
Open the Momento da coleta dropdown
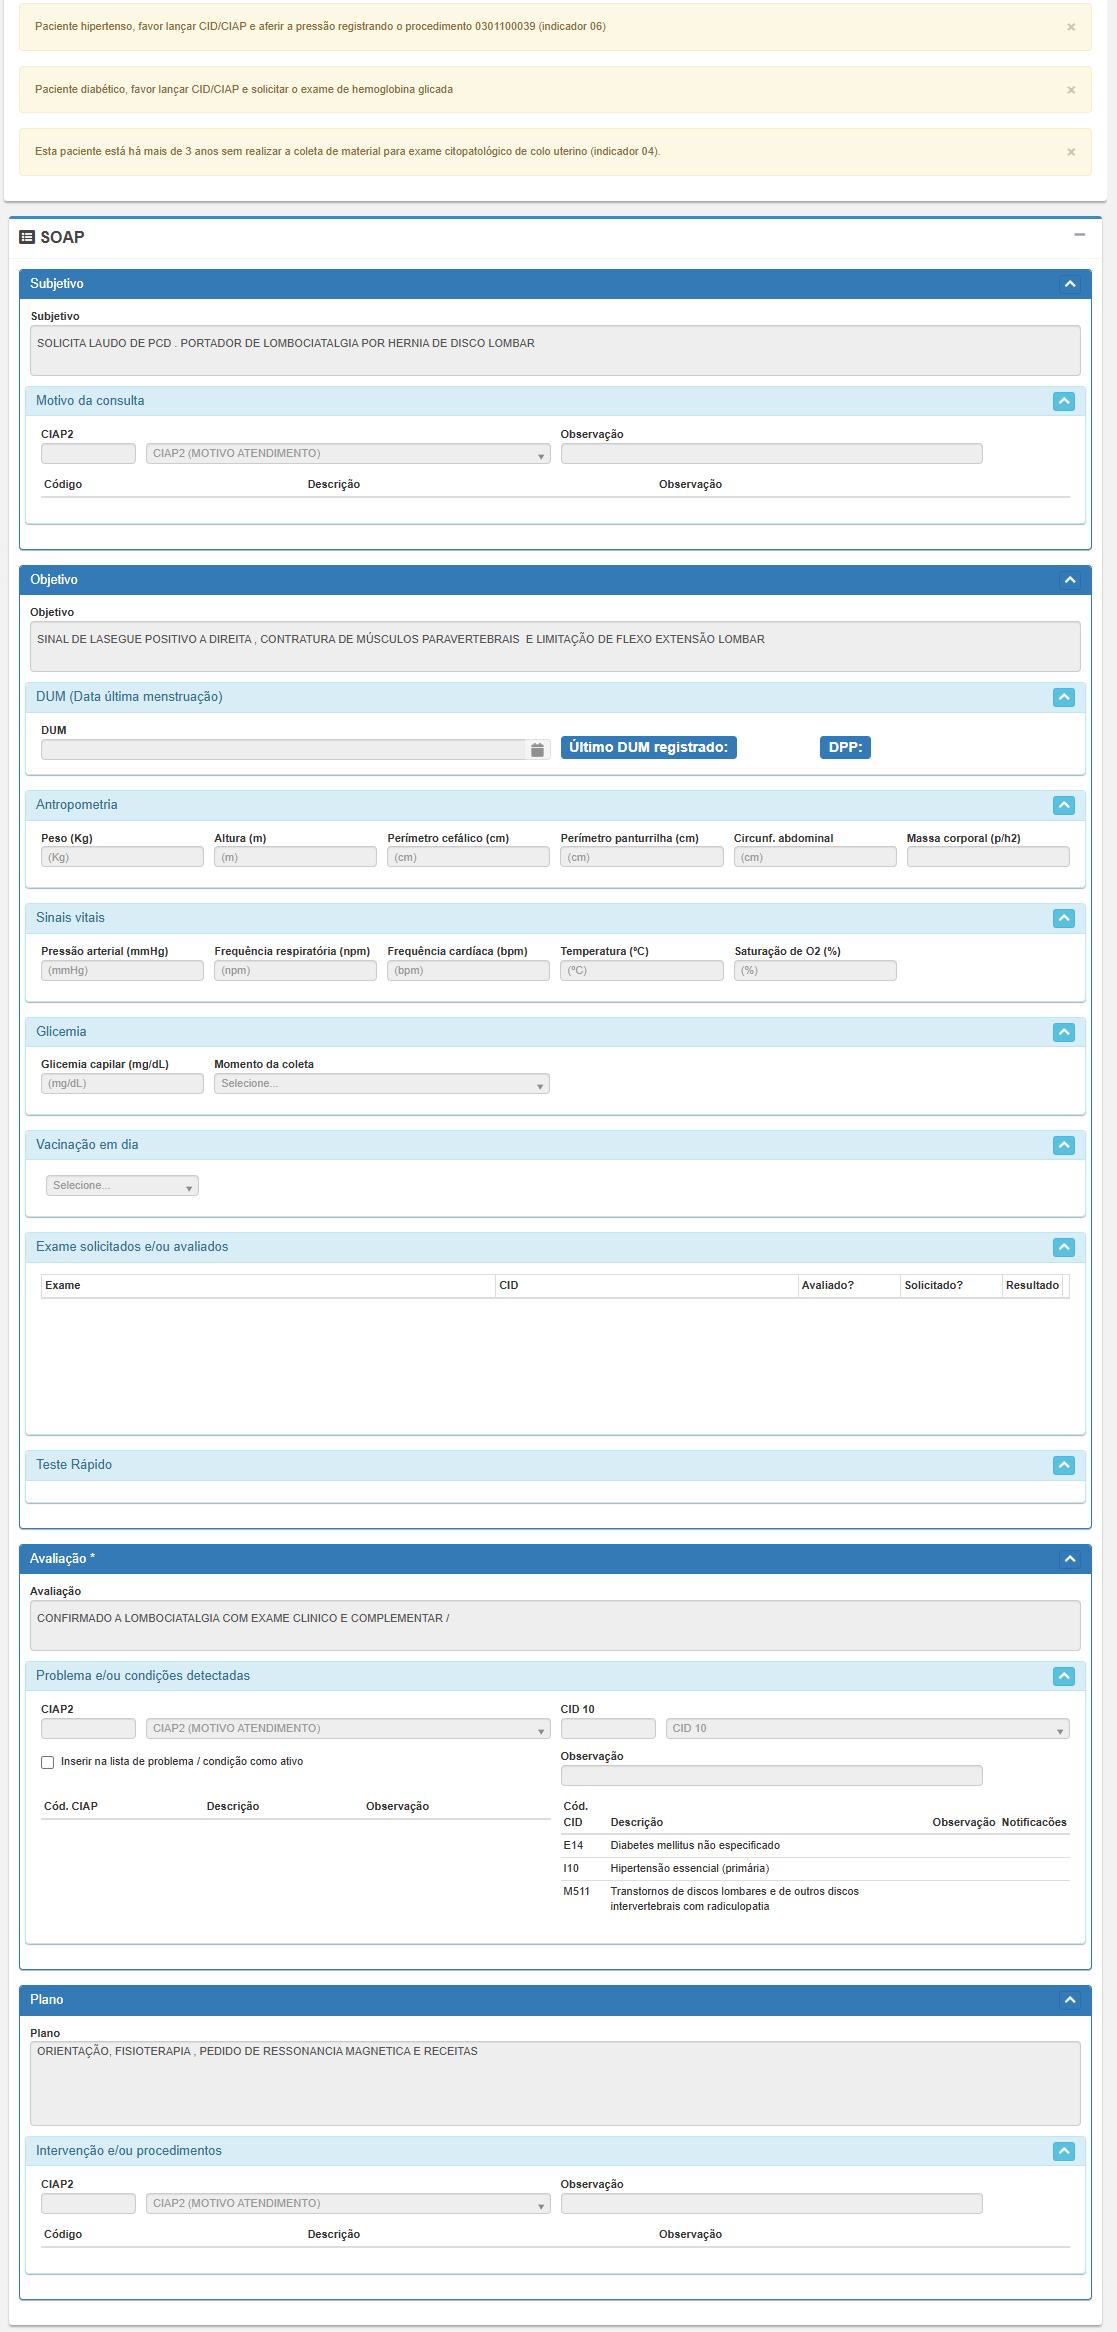(381, 1084)
